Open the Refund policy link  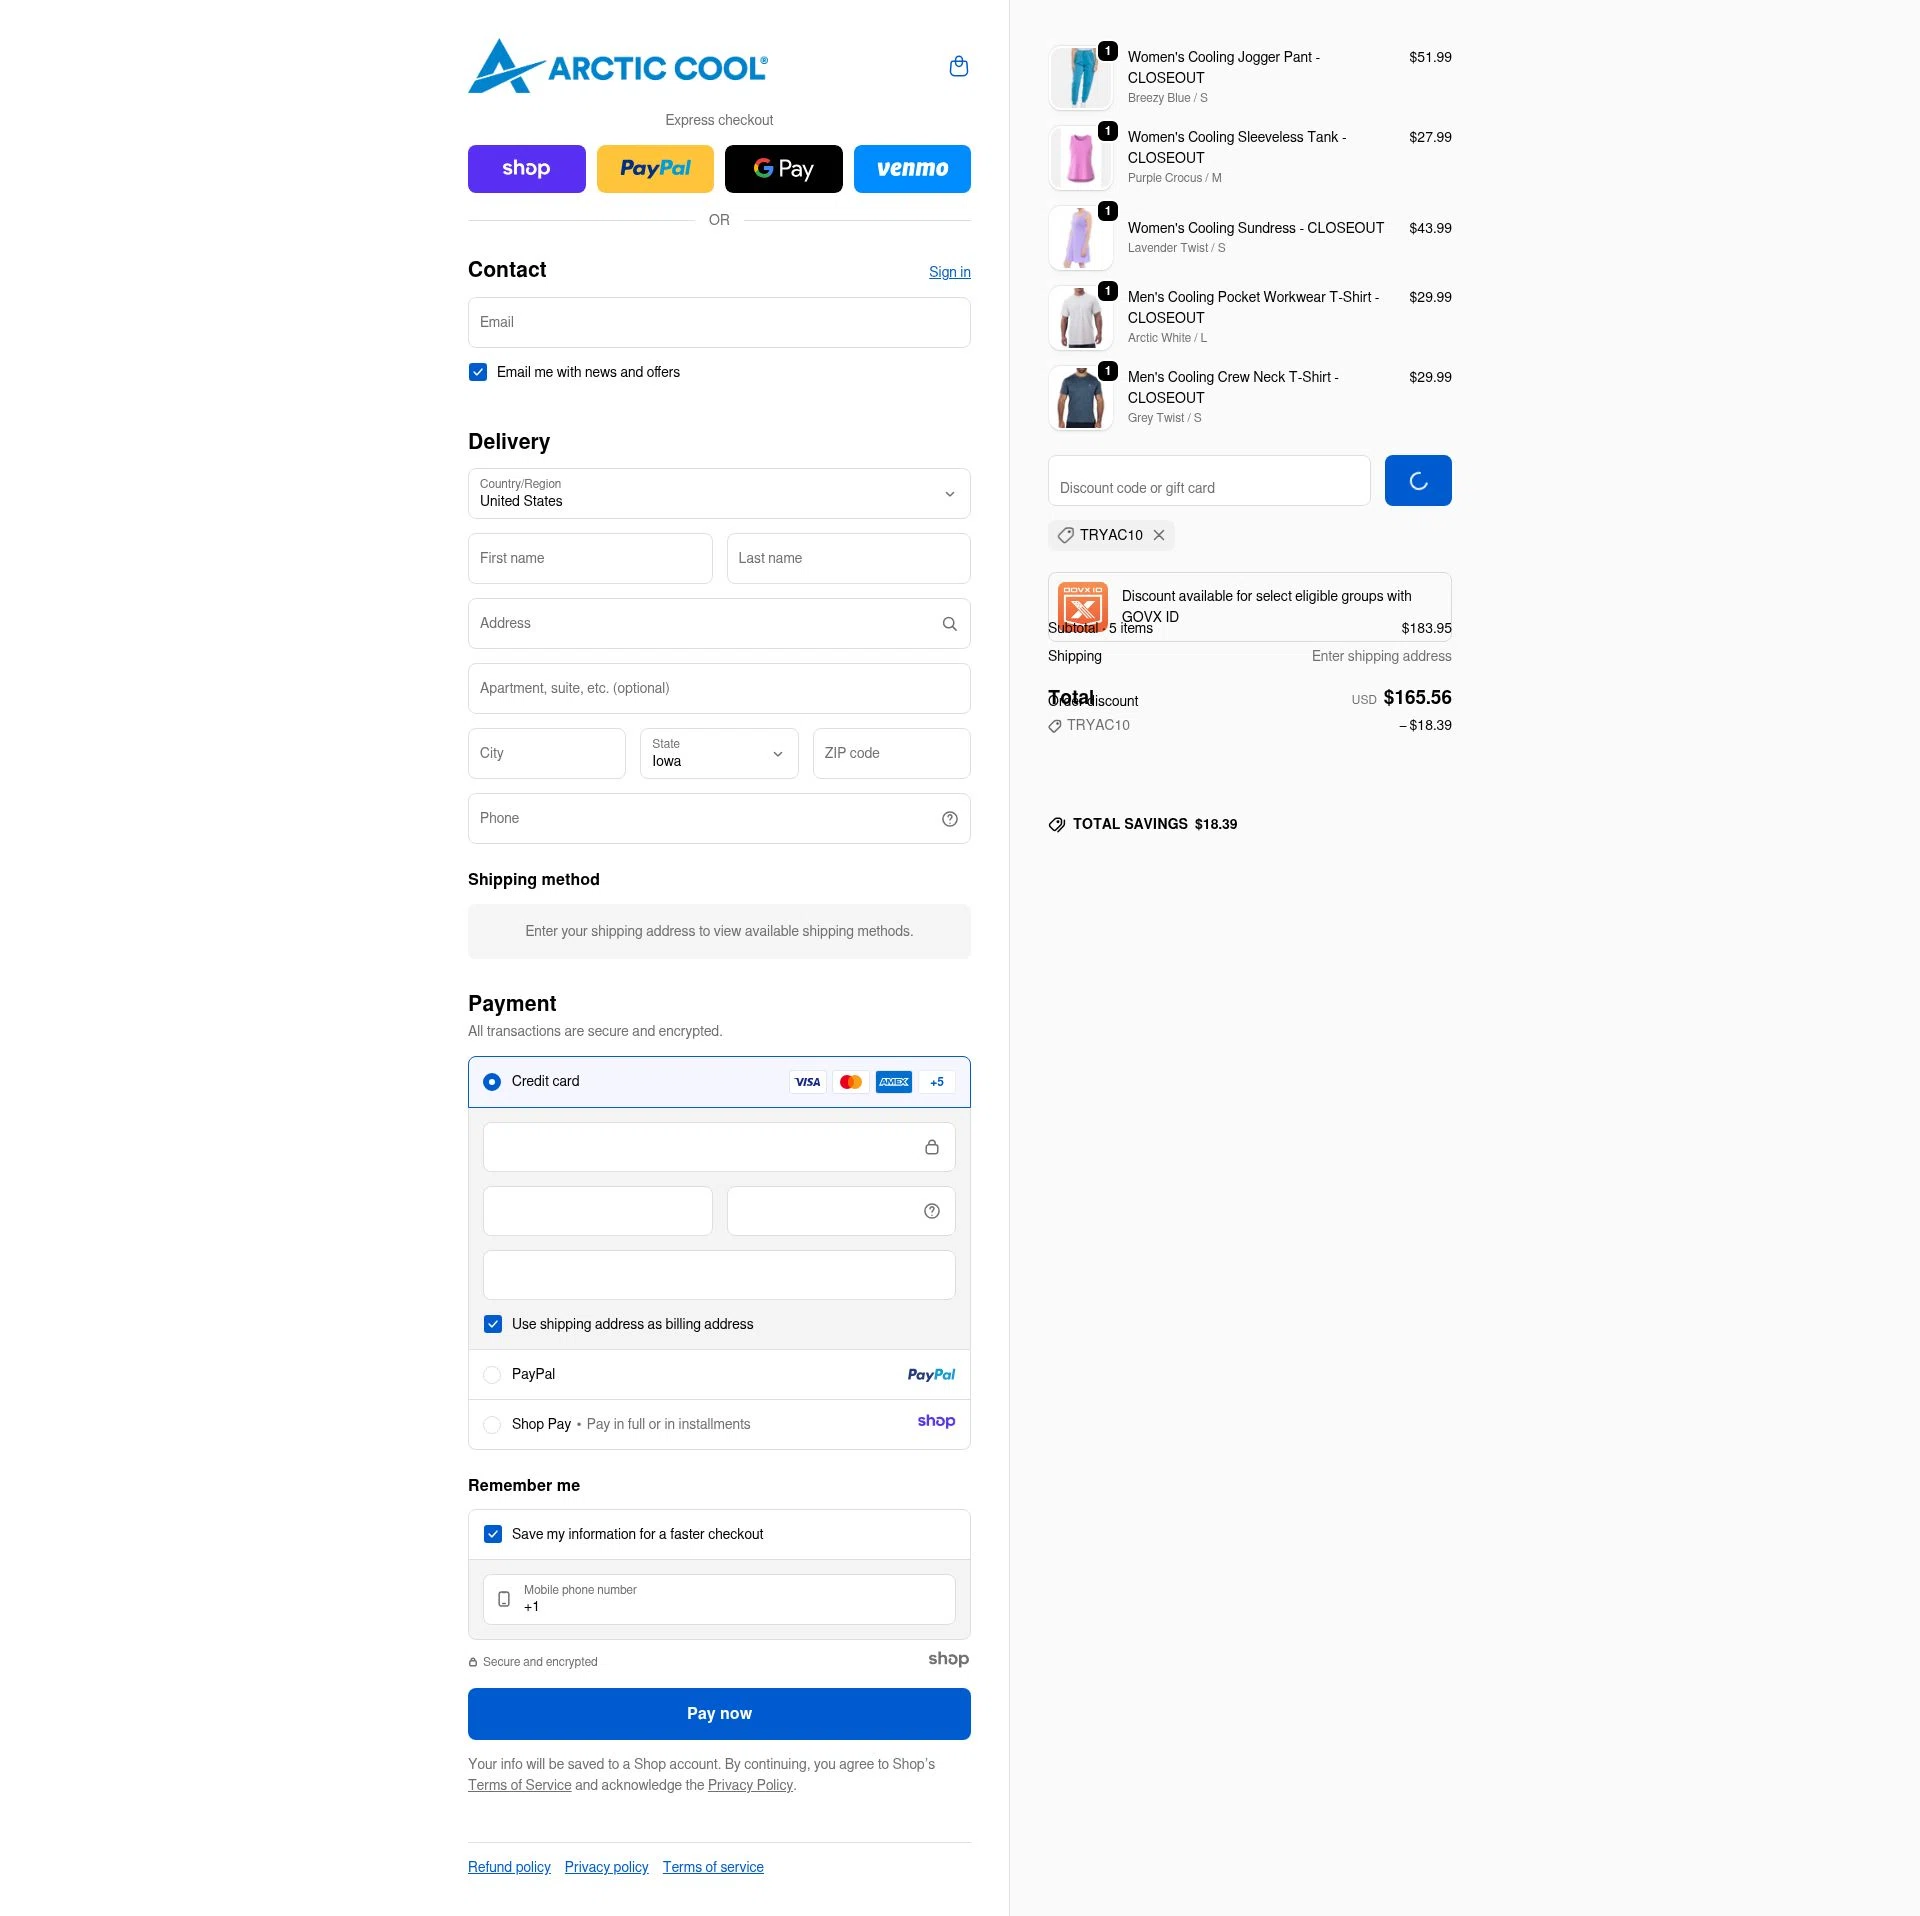(509, 1867)
